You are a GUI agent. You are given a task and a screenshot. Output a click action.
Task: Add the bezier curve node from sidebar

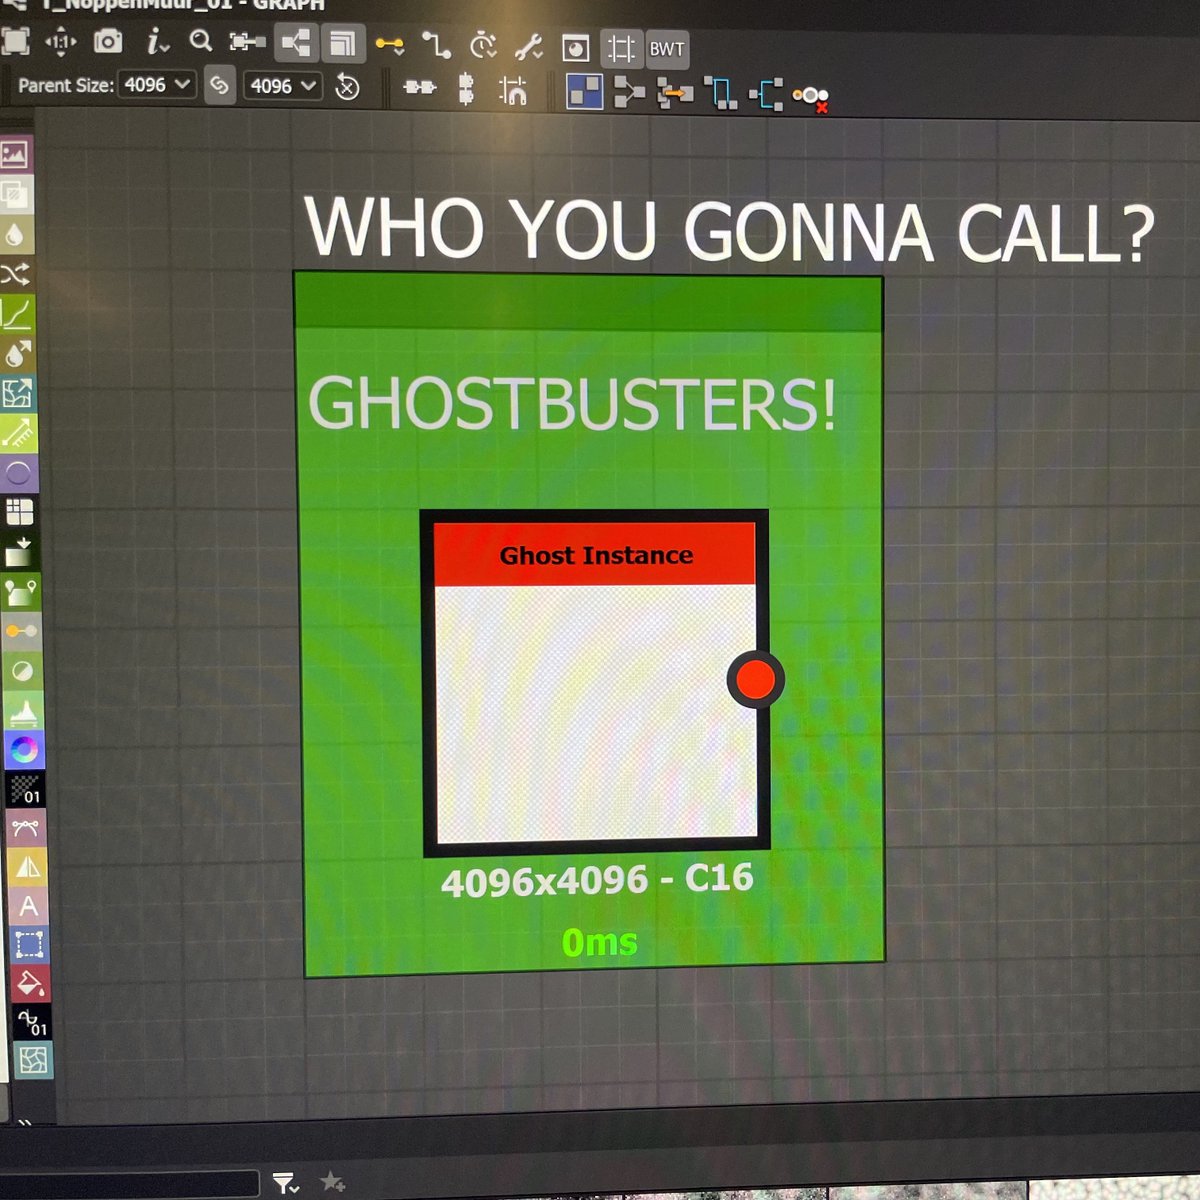click(x=26, y=827)
